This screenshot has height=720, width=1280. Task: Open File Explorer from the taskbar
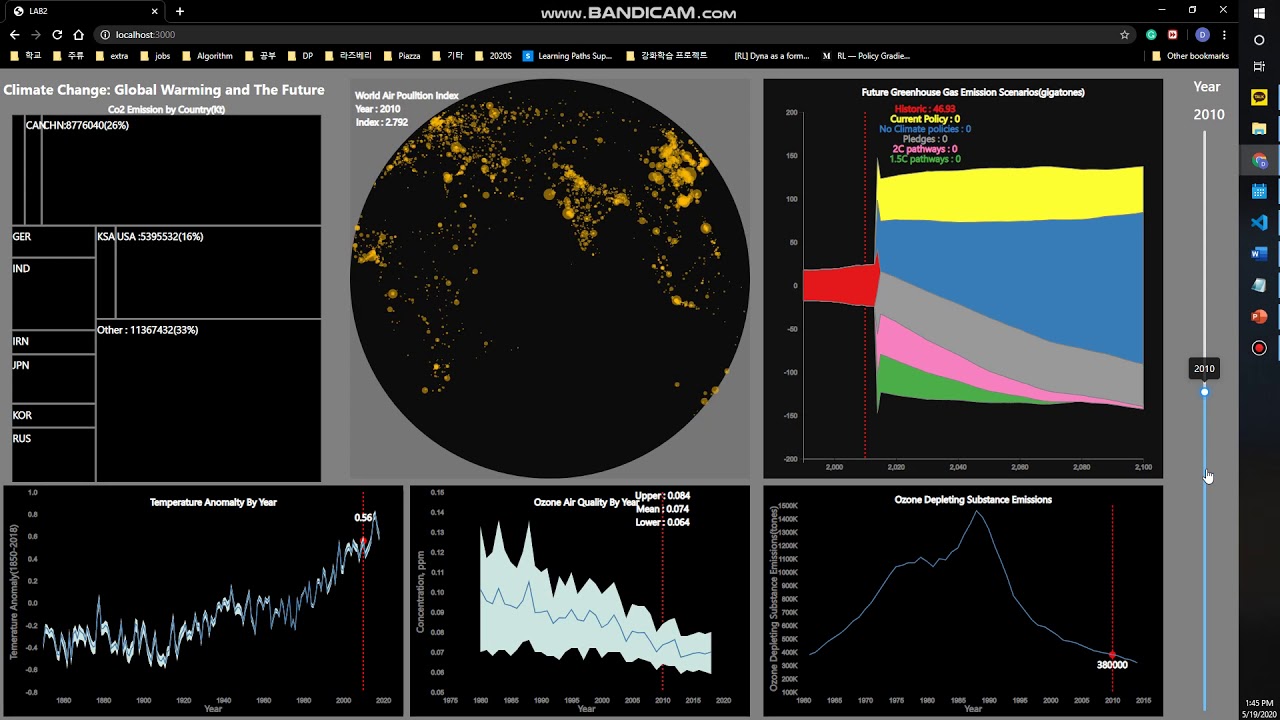pyautogui.click(x=1259, y=129)
